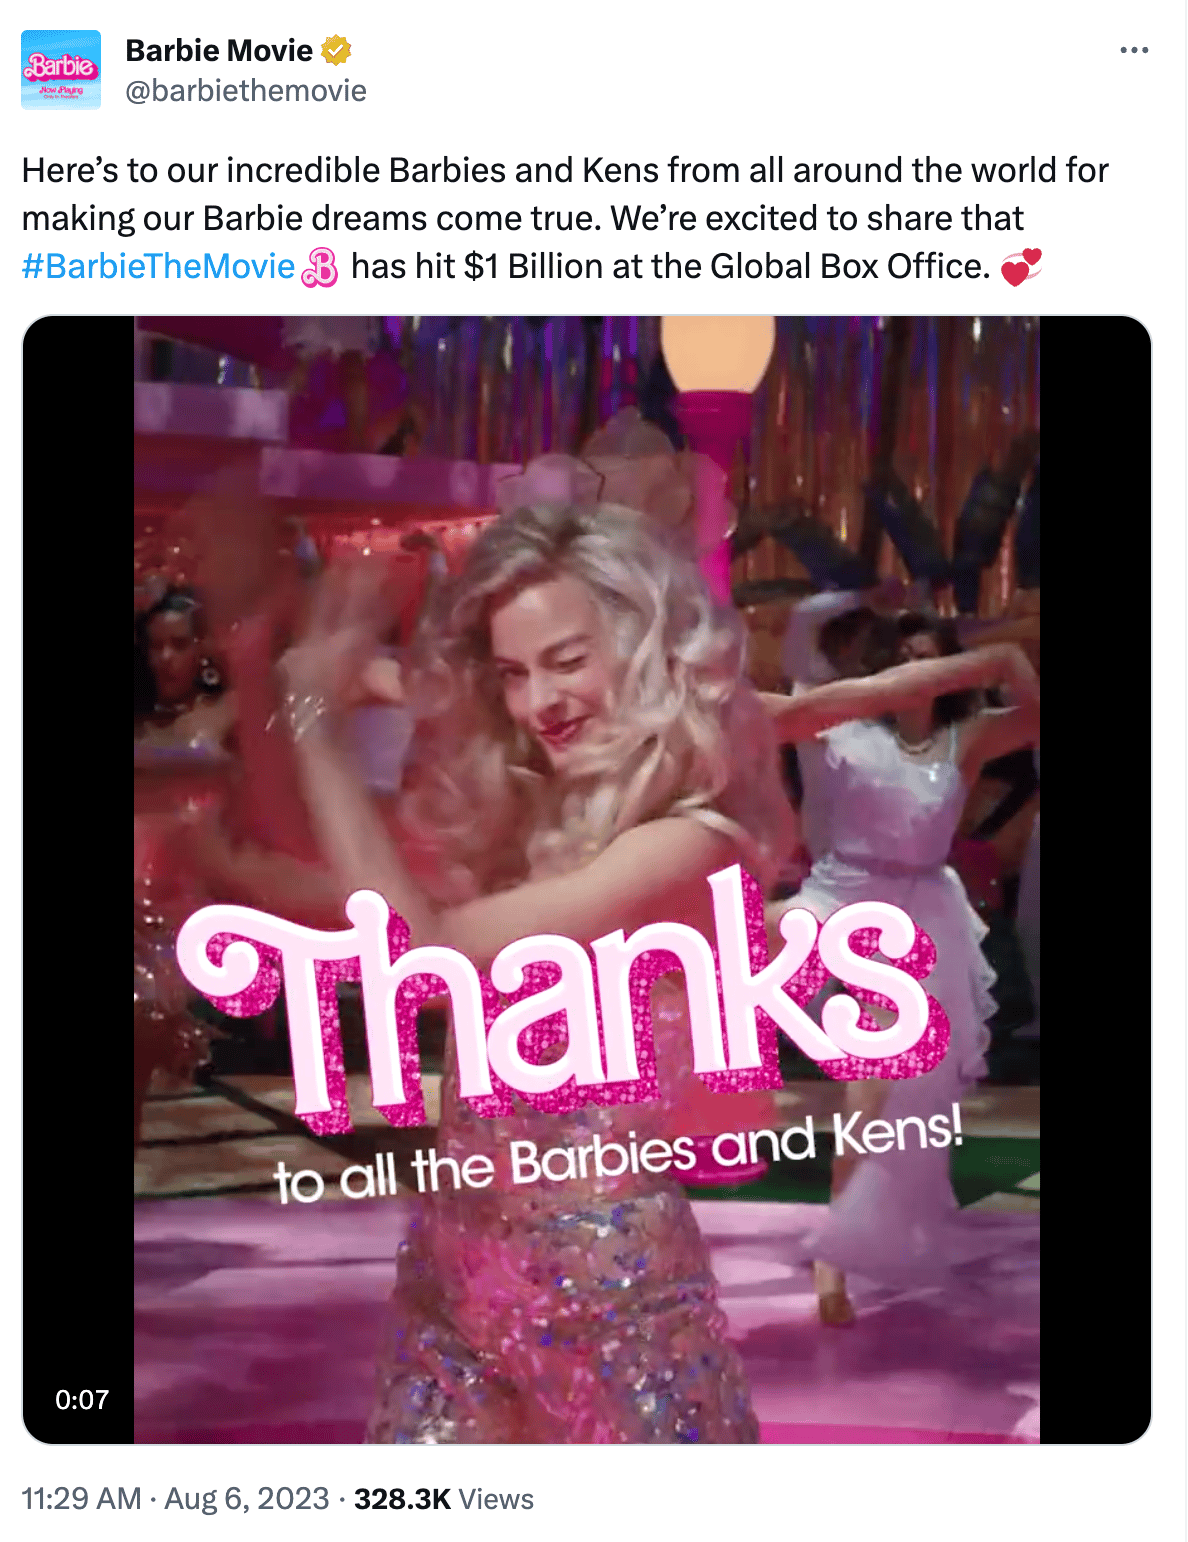Click the 0:07 video duration label
1188x1542 pixels.
point(82,1400)
